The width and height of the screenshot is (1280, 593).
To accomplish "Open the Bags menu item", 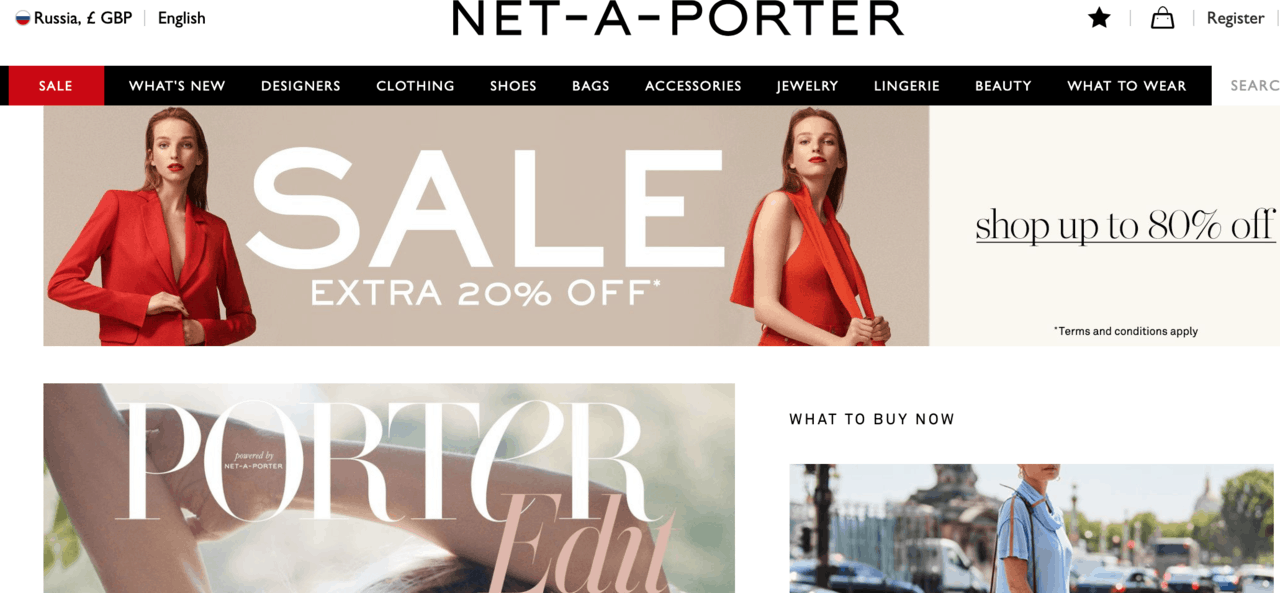I will (x=591, y=86).
